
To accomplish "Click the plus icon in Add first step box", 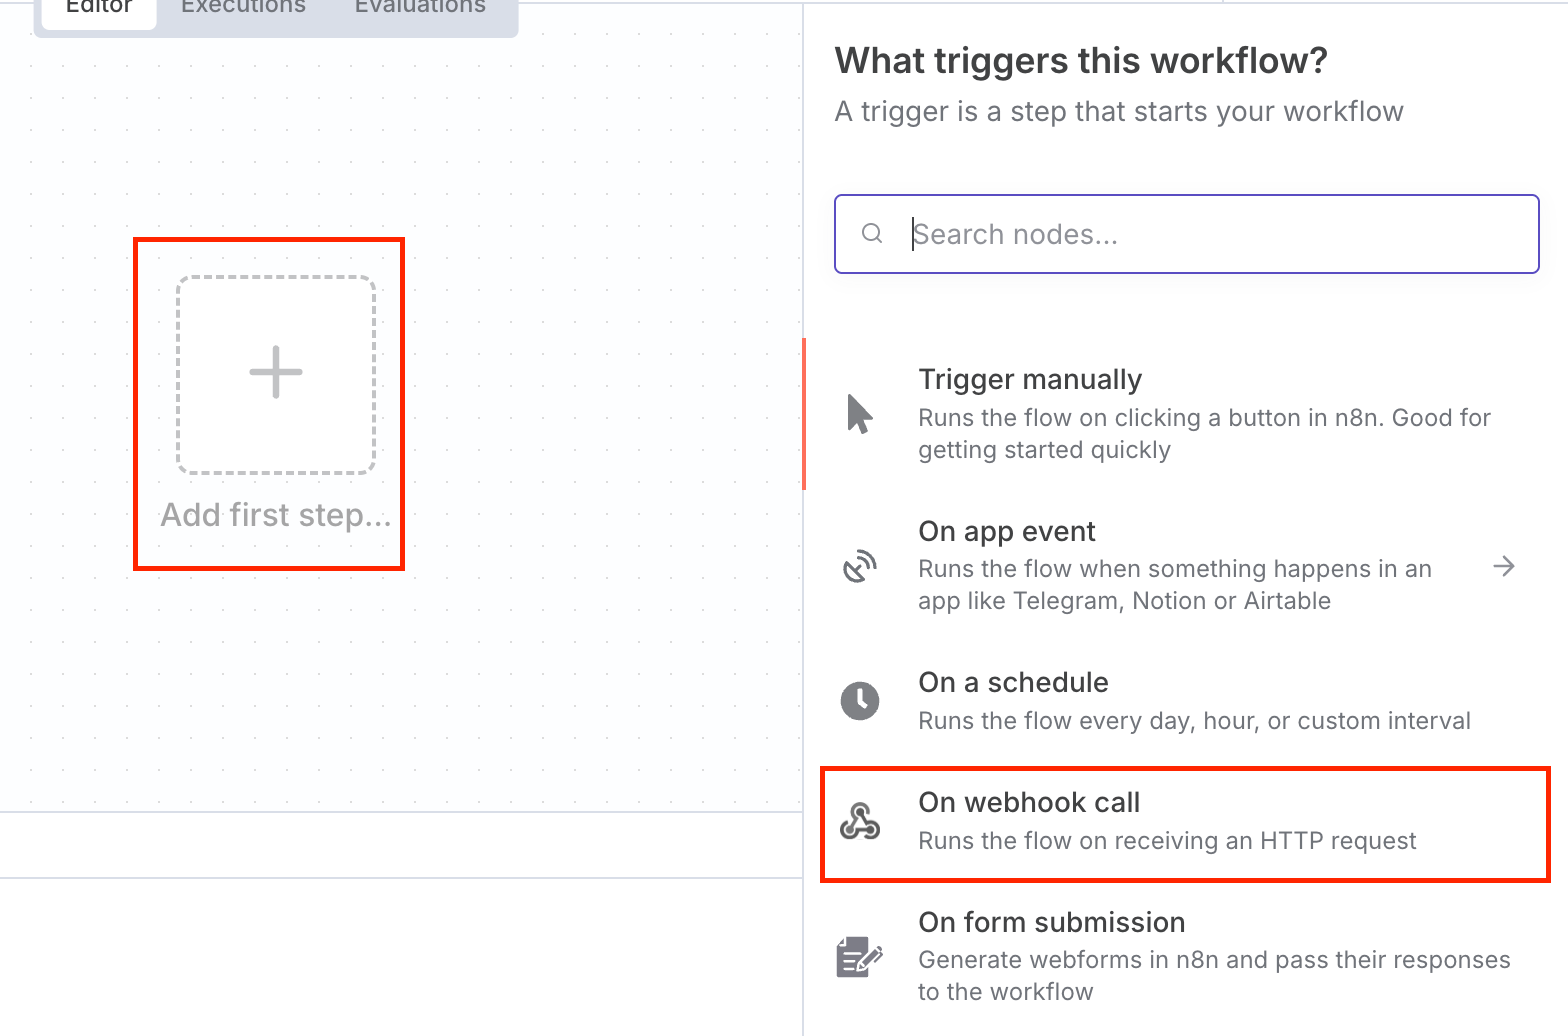I will (x=276, y=372).
